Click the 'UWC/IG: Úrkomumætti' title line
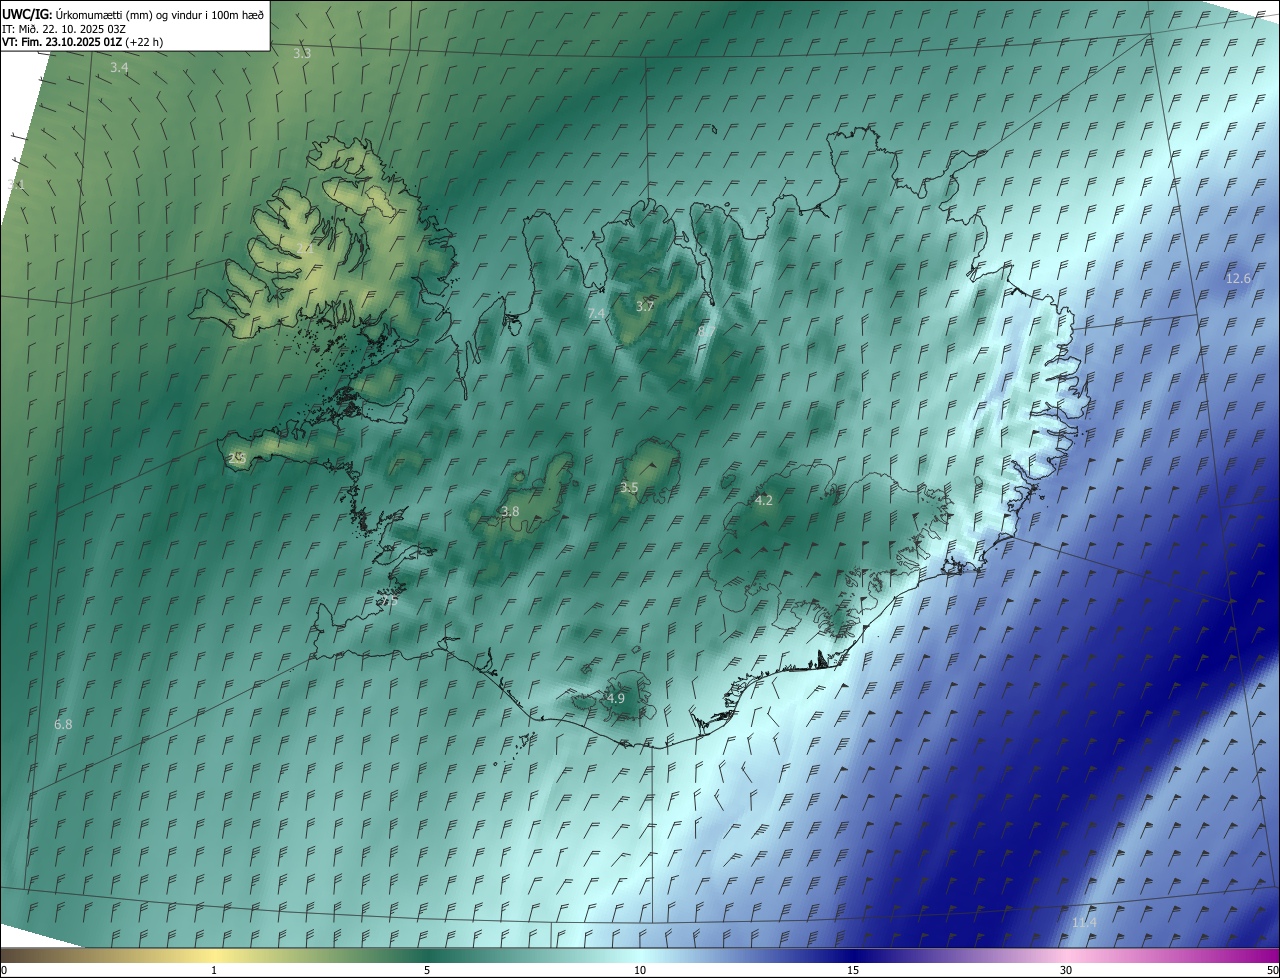The height and width of the screenshot is (978, 1280). (133, 13)
